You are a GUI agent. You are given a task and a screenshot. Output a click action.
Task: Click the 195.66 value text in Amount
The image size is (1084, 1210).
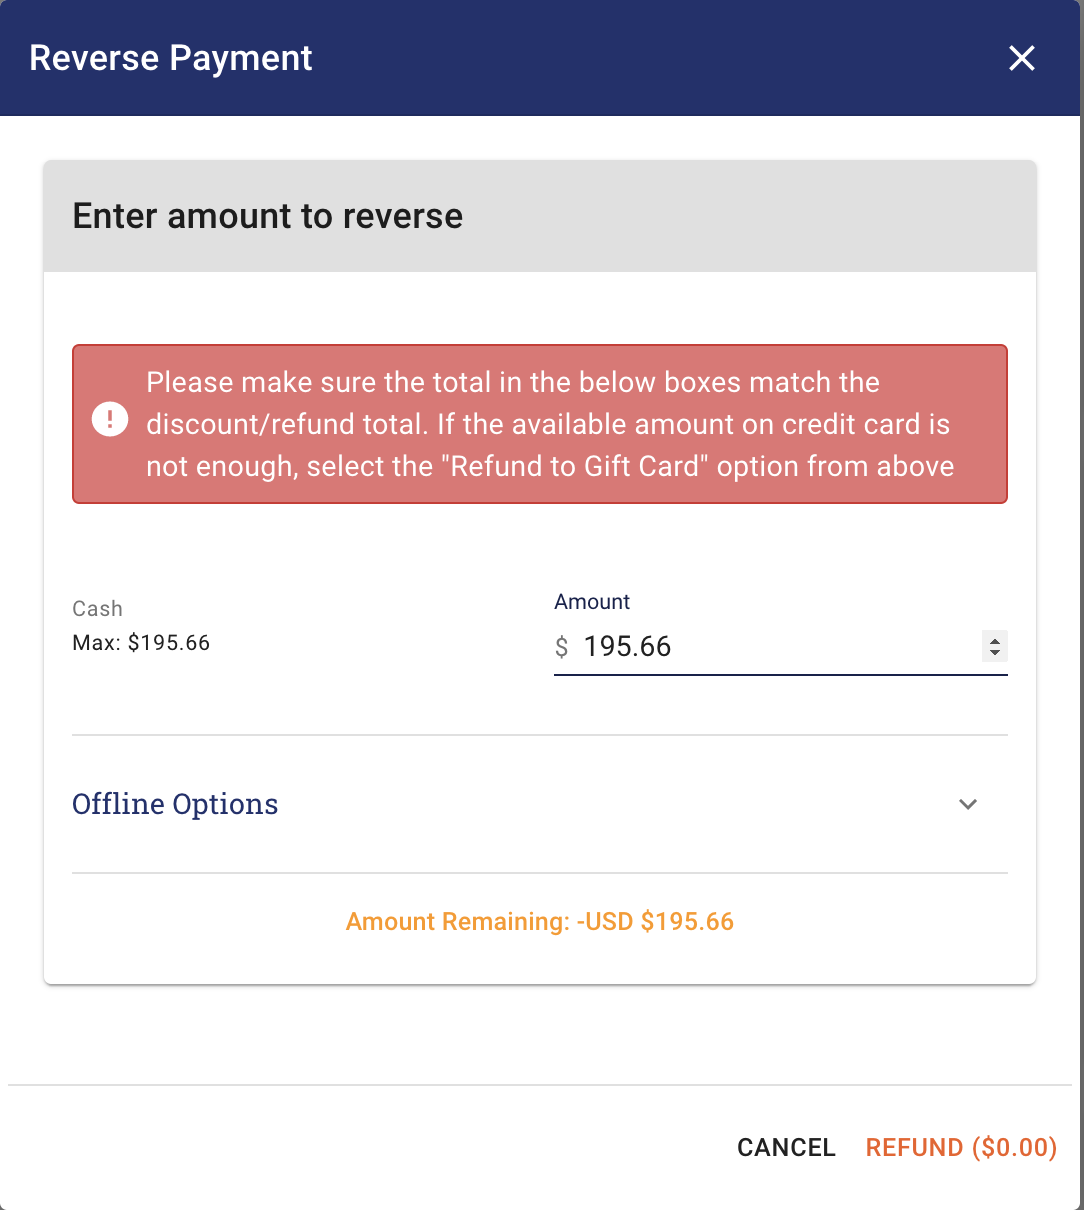pyautogui.click(x=628, y=647)
